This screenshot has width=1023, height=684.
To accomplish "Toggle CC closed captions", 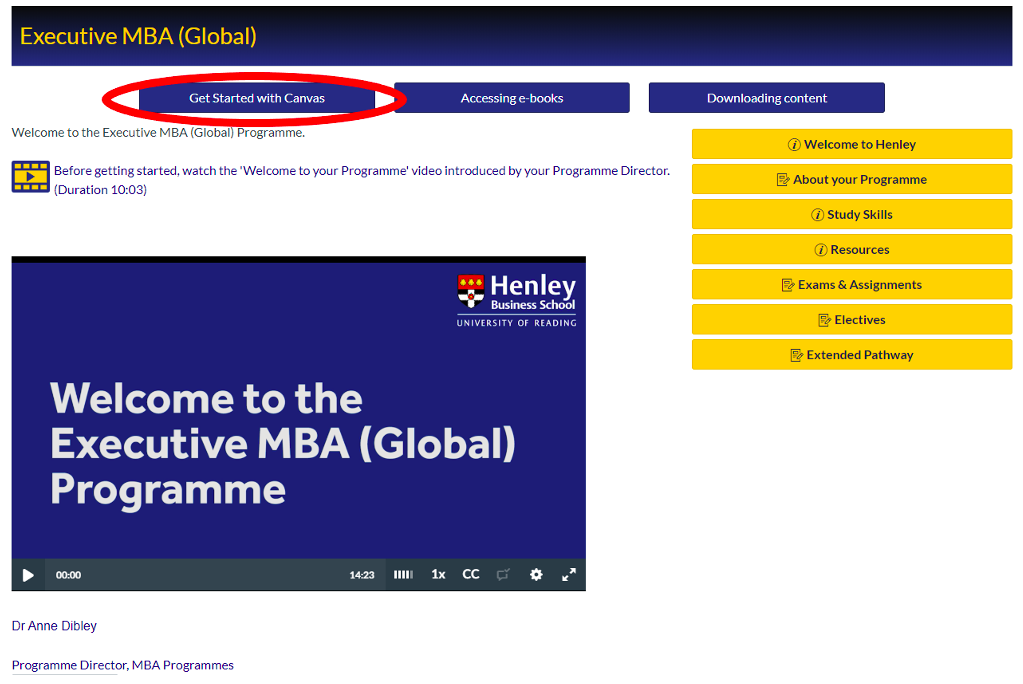I will 471,574.
